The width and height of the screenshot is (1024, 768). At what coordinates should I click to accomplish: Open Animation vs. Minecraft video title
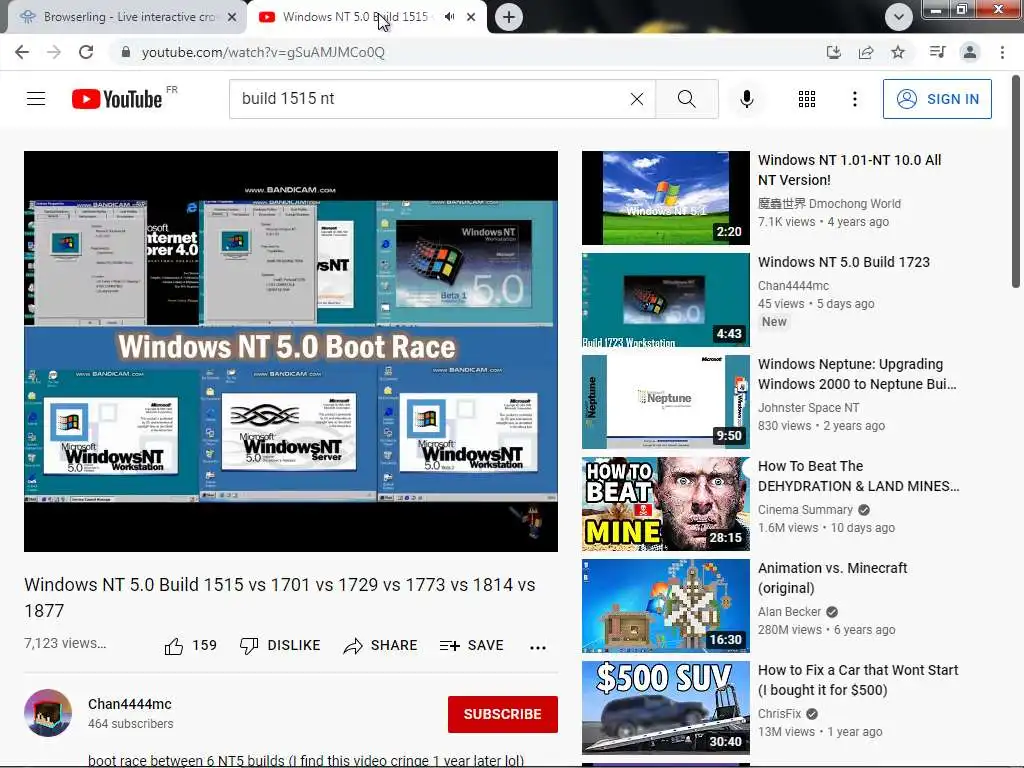833,578
